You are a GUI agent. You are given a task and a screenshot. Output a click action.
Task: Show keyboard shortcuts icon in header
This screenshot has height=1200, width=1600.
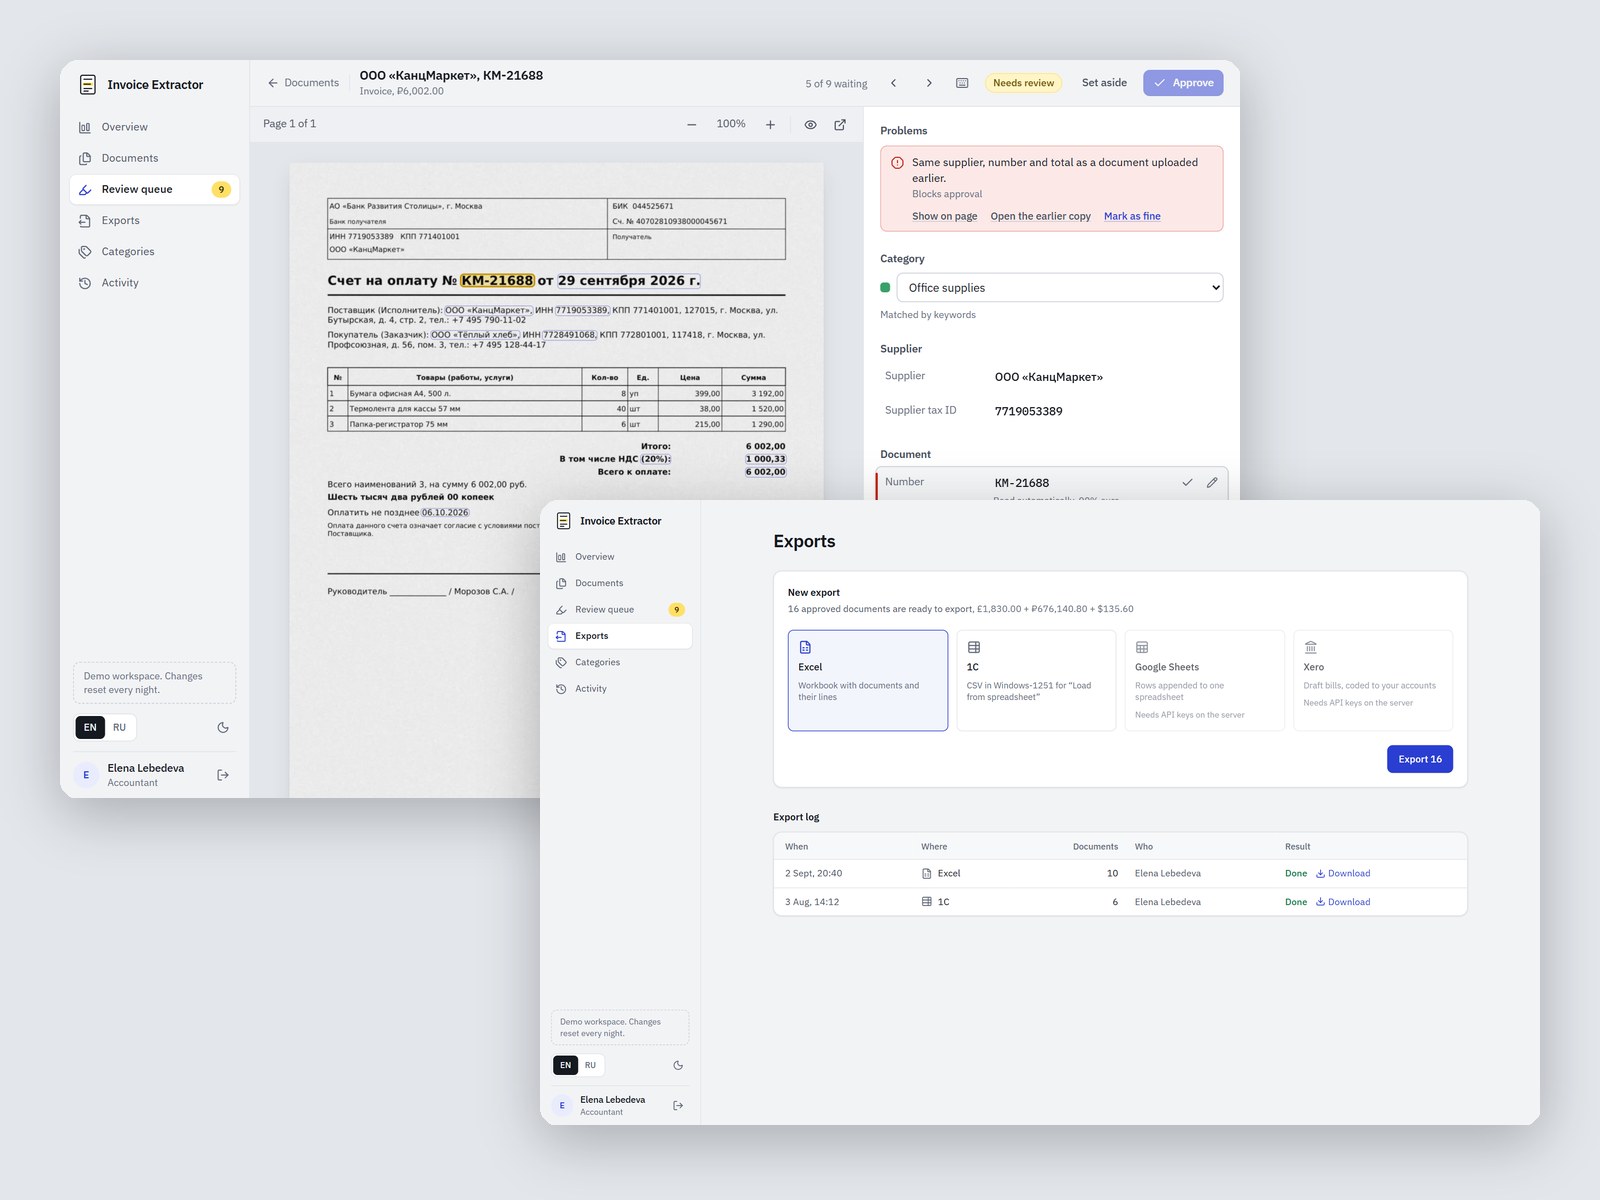point(962,83)
